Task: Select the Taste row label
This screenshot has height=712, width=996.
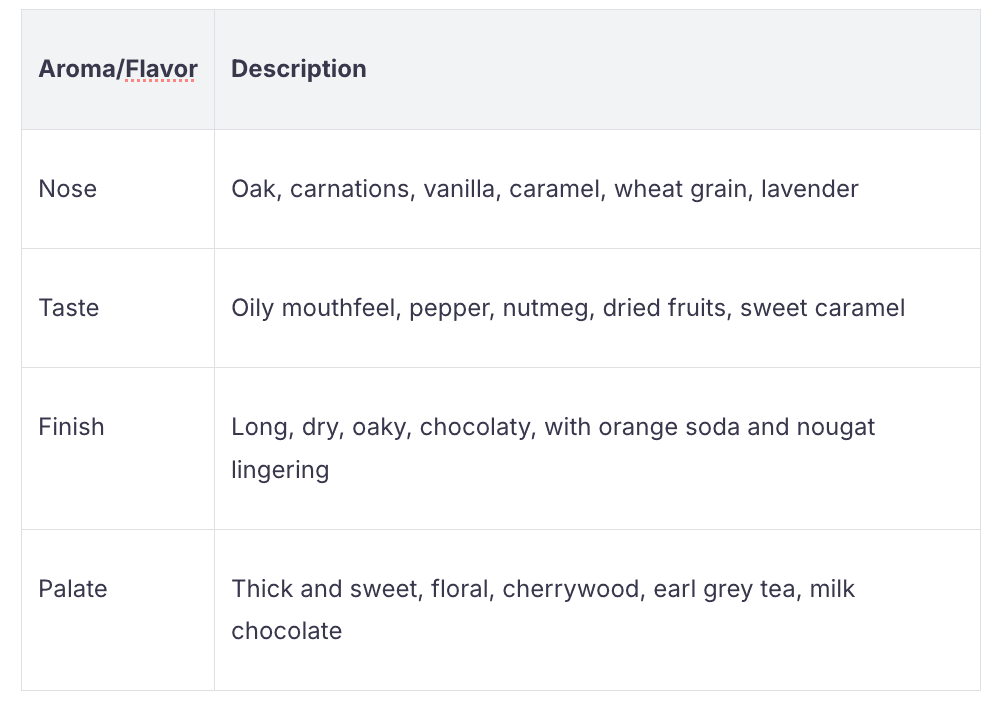Action: [68, 308]
